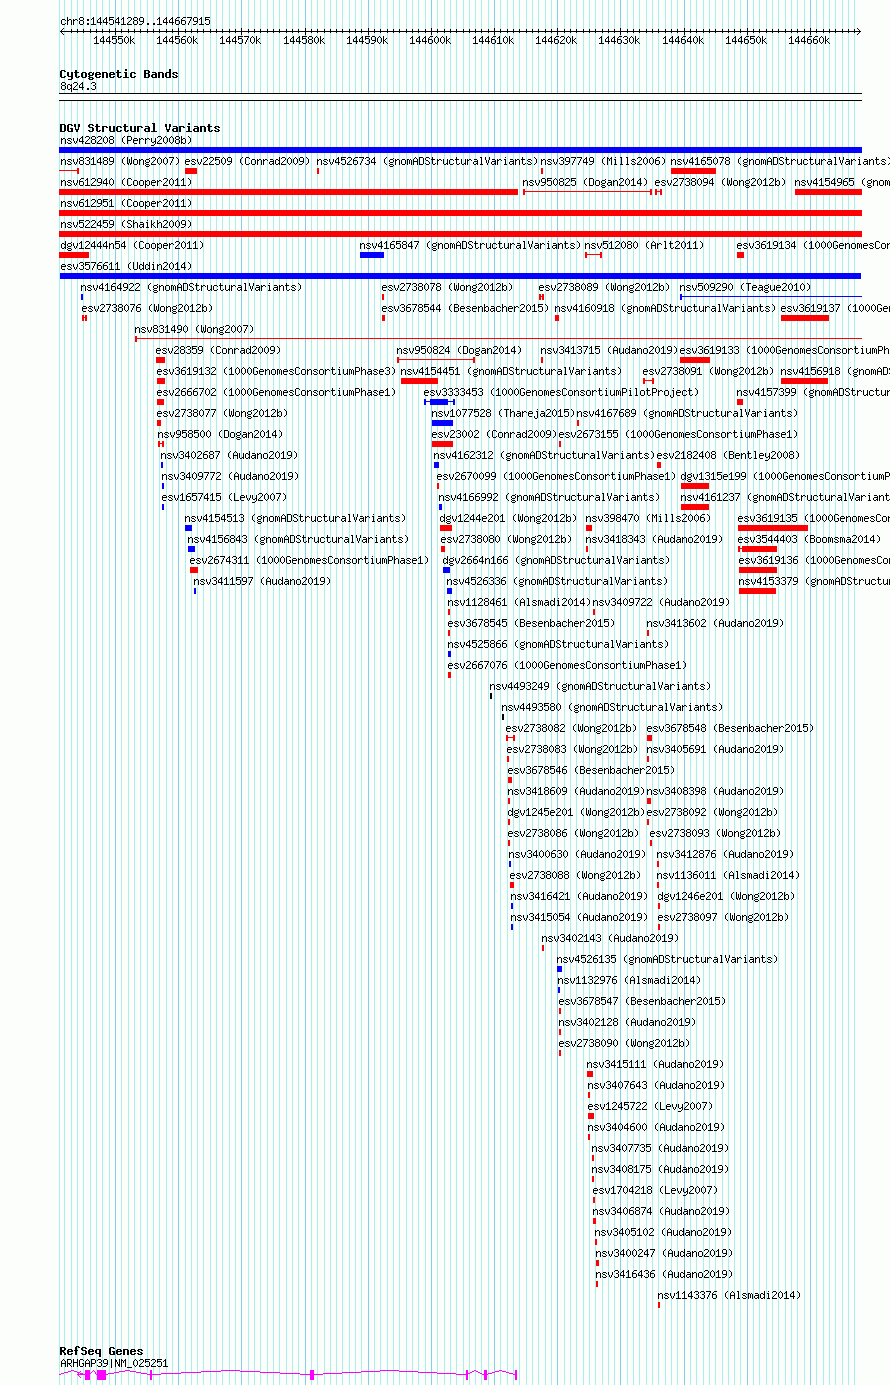
Task: Select gnomAD variant nsv4526135
Action: (667, 959)
